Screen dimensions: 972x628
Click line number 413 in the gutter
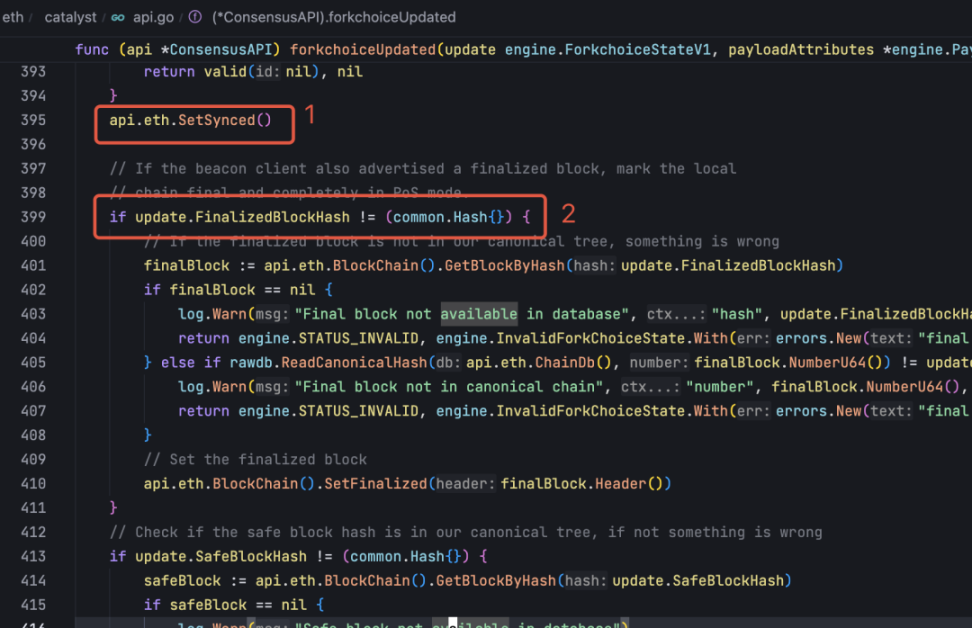pyautogui.click(x=32, y=556)
